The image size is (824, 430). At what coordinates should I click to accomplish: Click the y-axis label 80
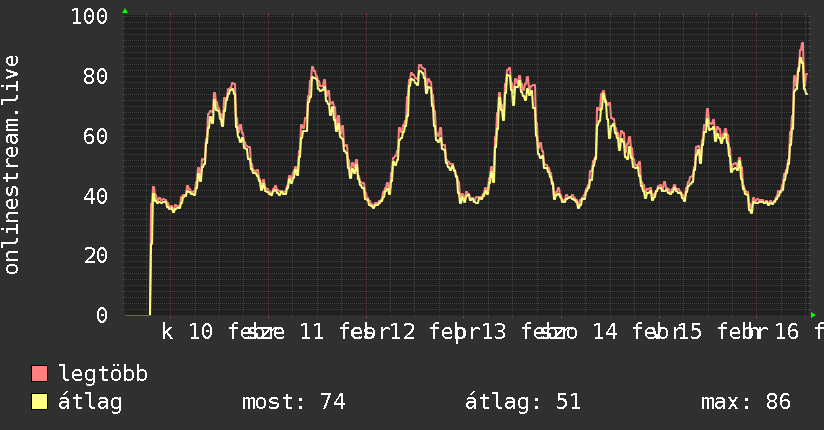[x=95, y=77]
